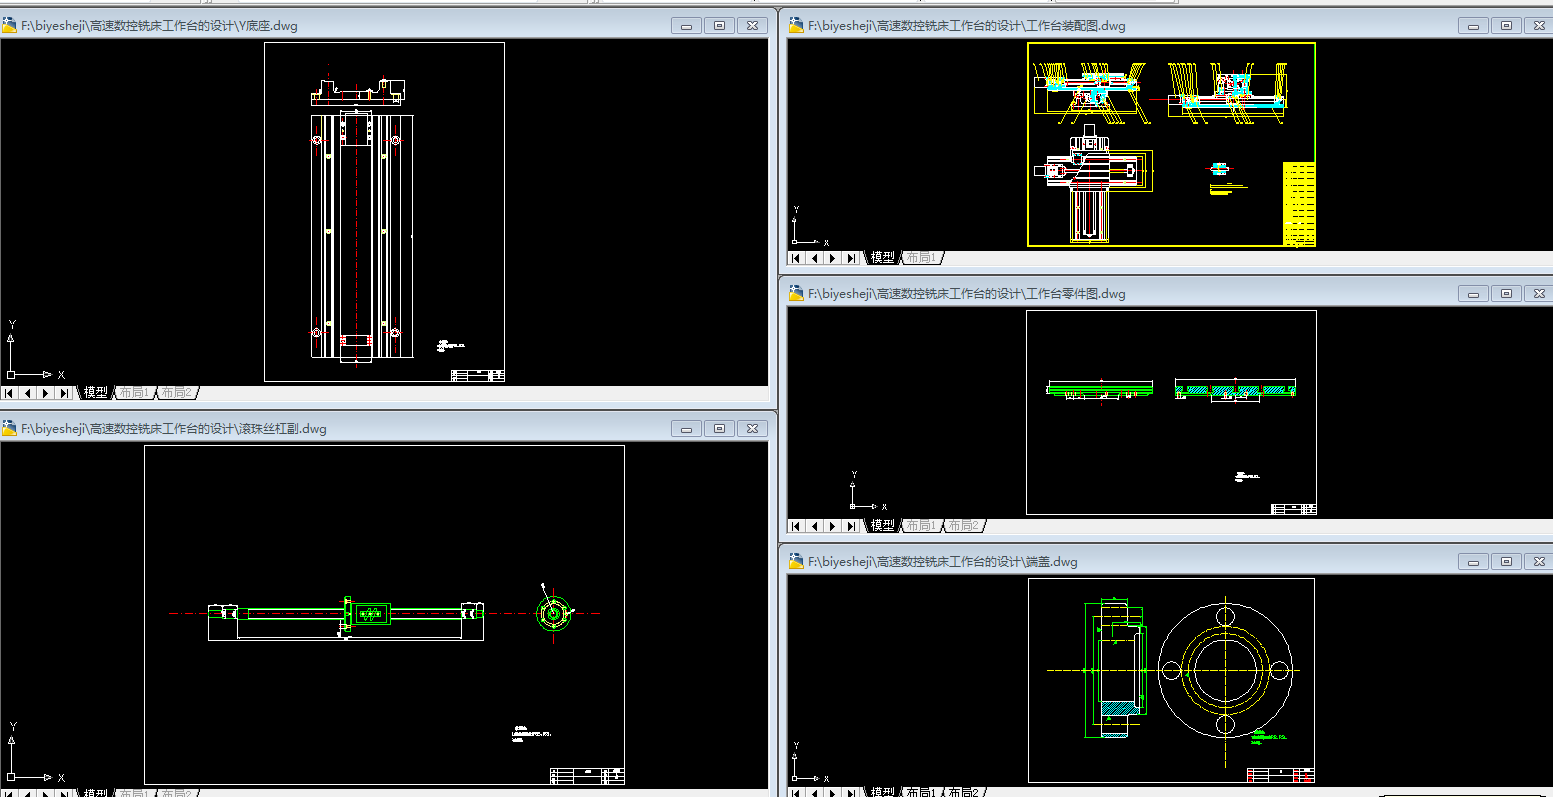Close the Y底座.dwg drawing window
1553x797 pixels.
[x=754, y=26]
